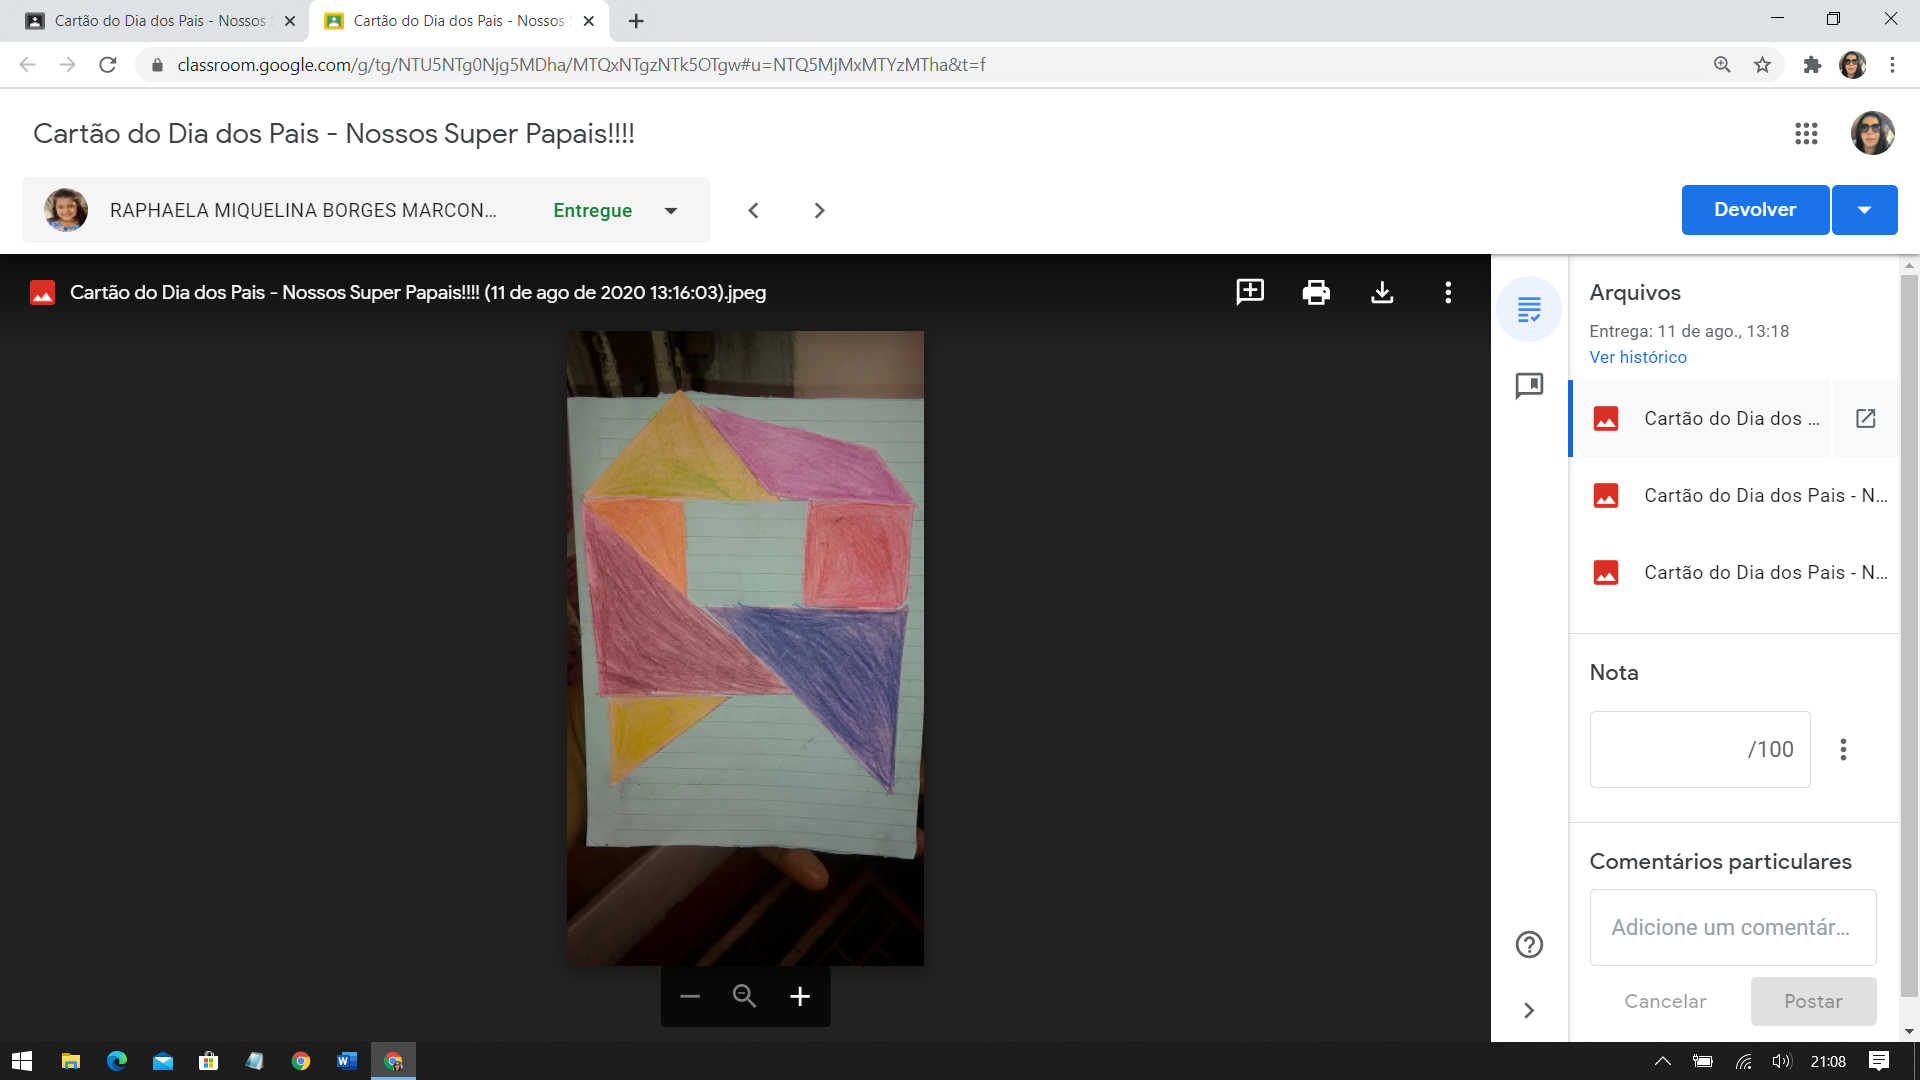
Task: Add a comment to the image file
Action: (1250, 292)
